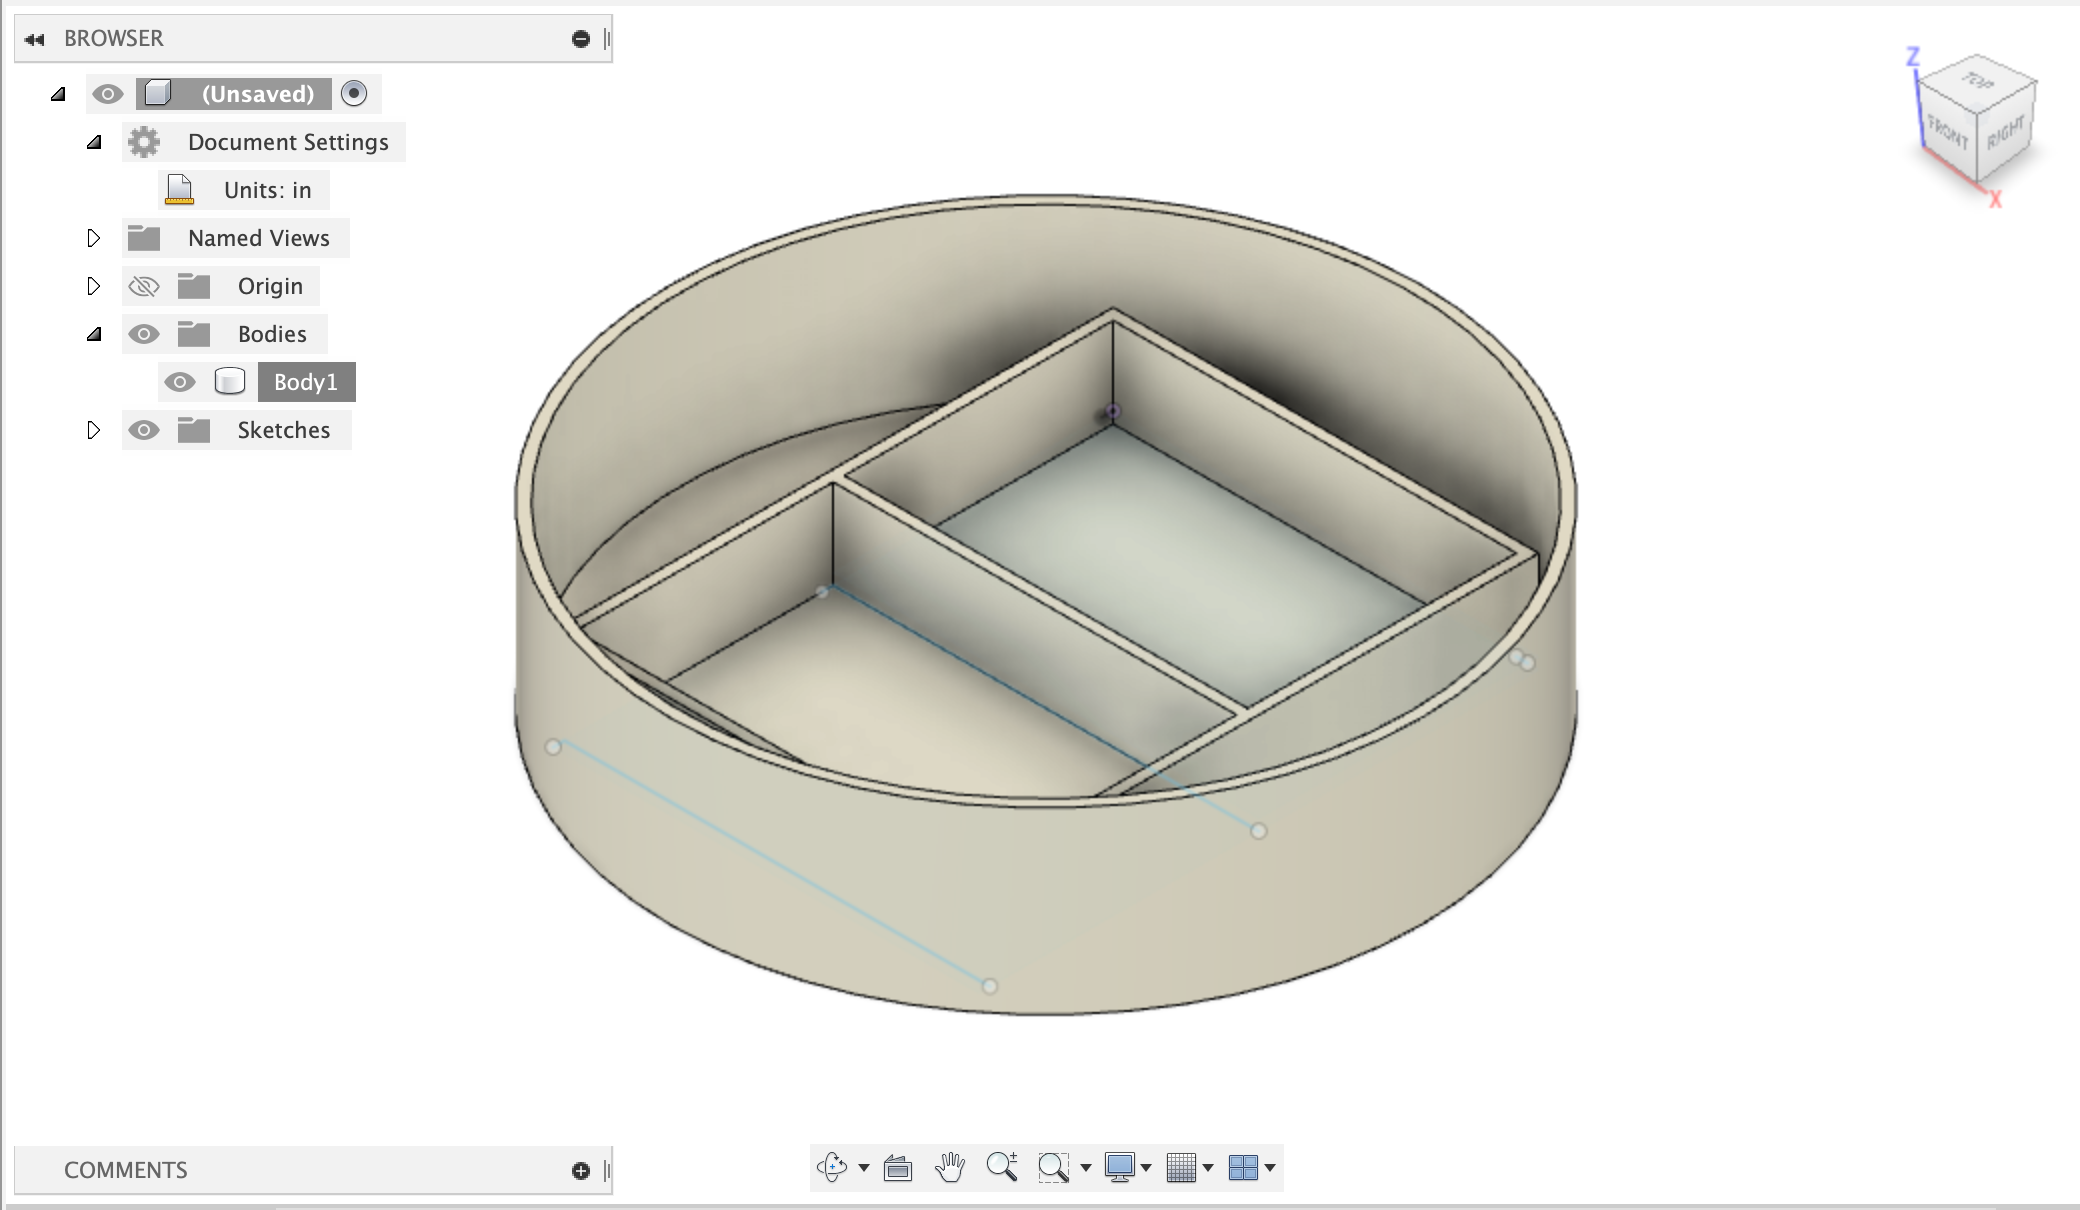The height and width of the screenshot is (1210, 2080).
Task: Click the COMMENTS panel label
Action: pos(125,1170)
